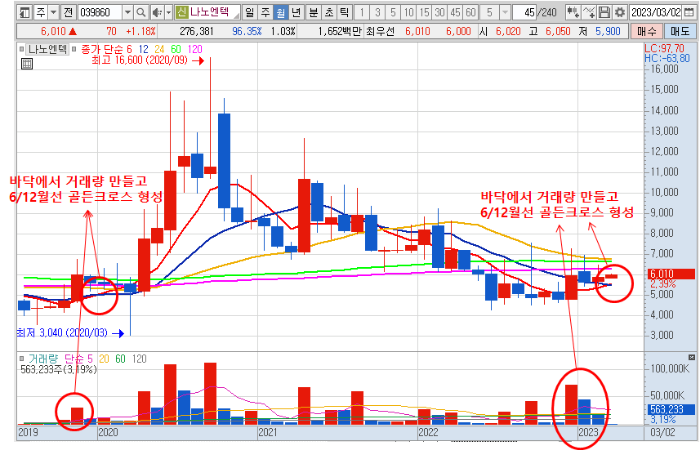The width and height of the screenshot is (700, 450).
Task: Open the 주 market type dropdown arrow
Action: tap(53, 12)
